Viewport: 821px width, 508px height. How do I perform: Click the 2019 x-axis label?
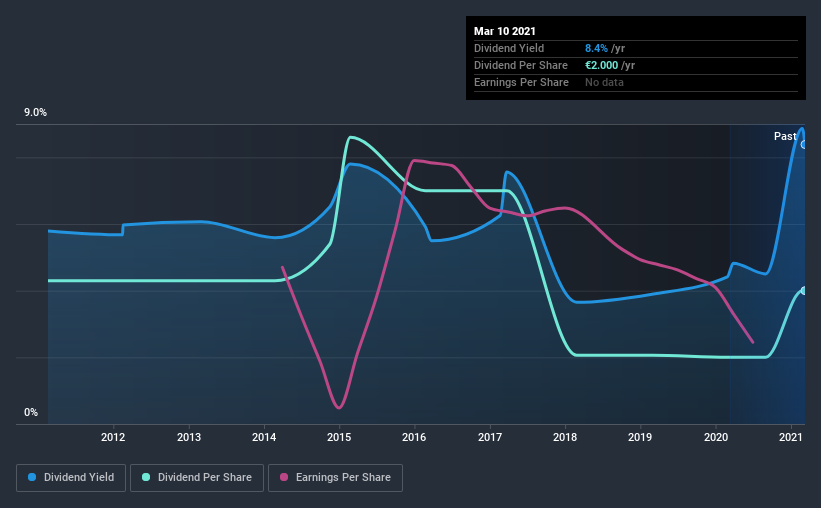tap(640, 437)
